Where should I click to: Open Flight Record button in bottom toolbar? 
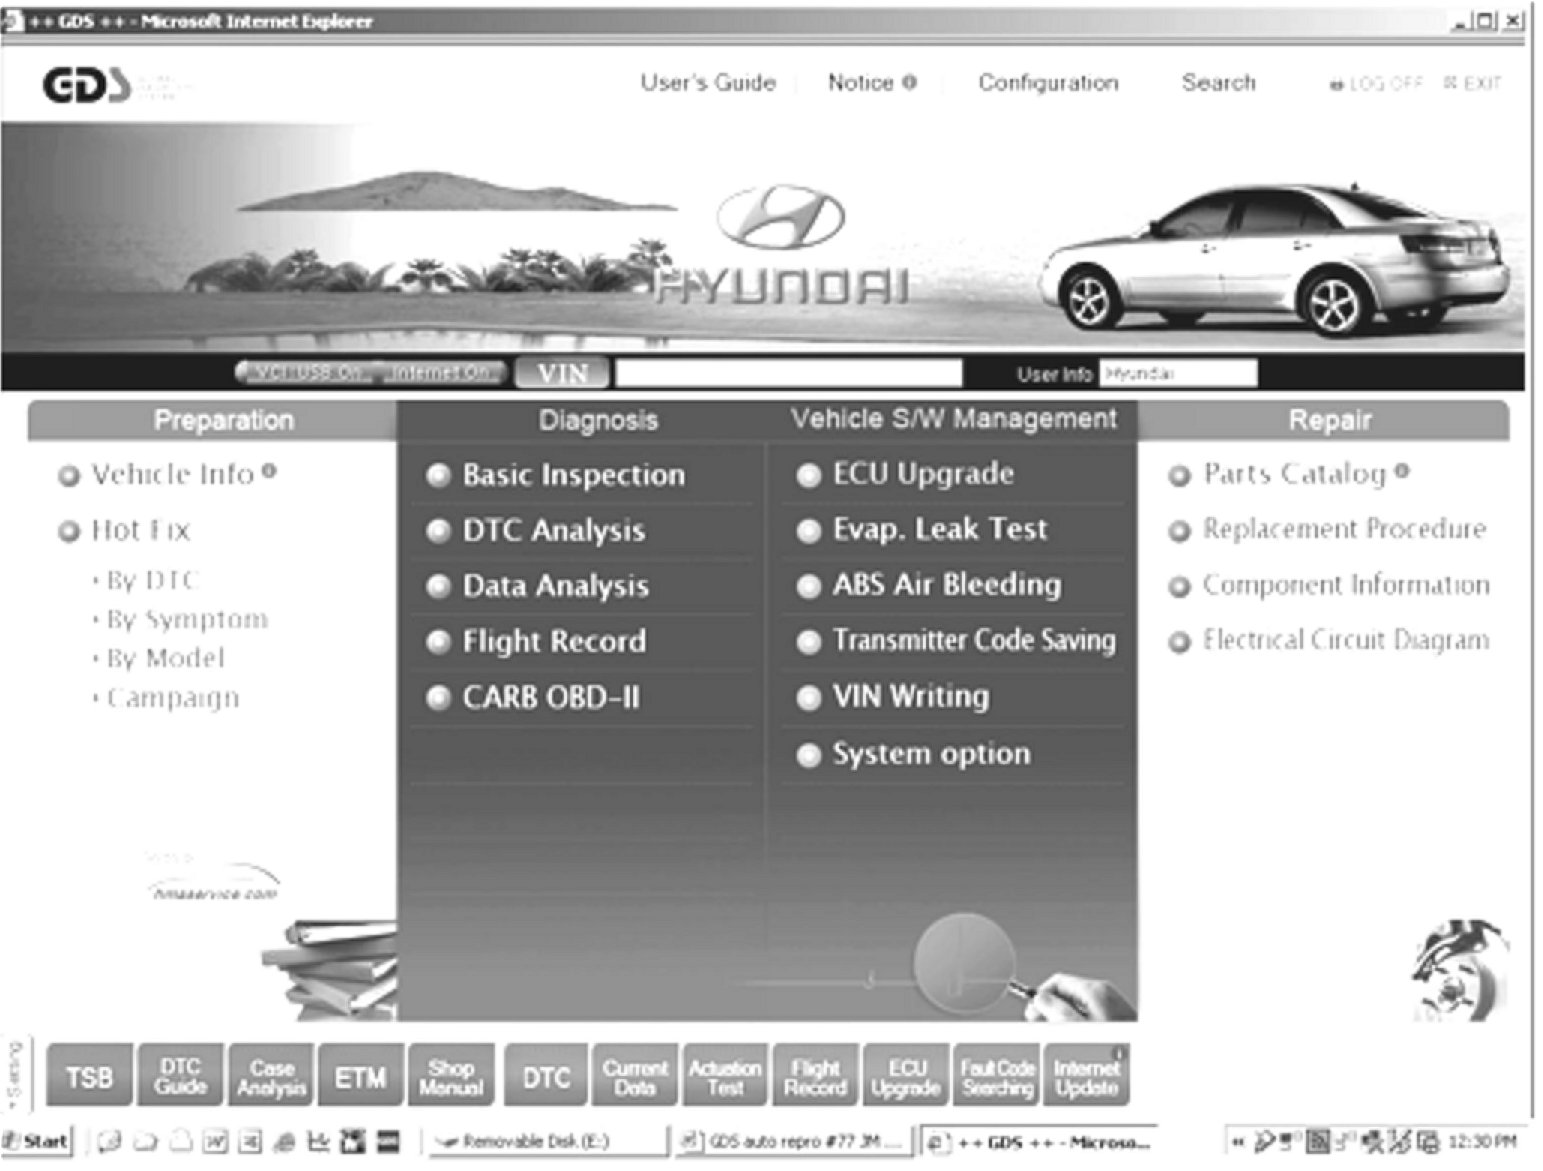(815, 1076)
